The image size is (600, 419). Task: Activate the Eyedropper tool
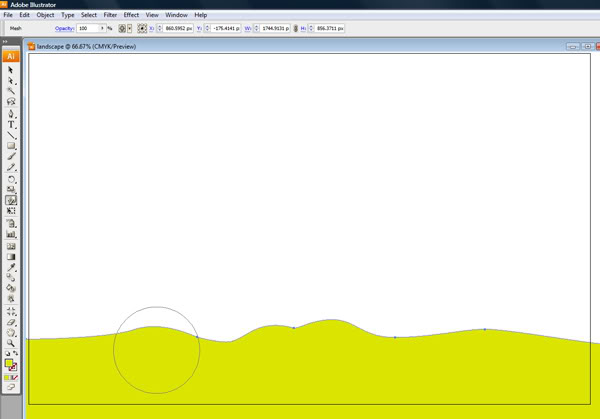click(11, 267)
